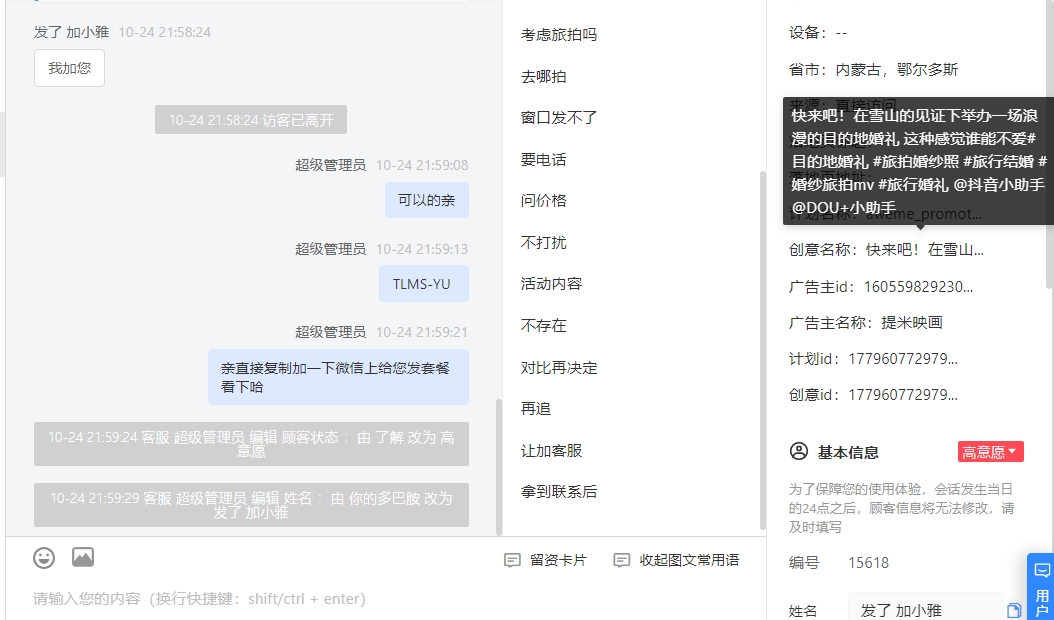Select quick reply 让加客服
The image size is (1054, 620).
(551, 451)
